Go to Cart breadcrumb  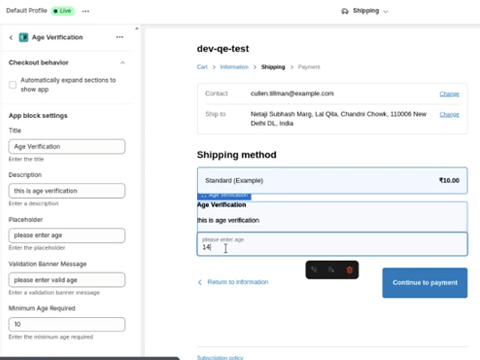[x=202, y=67]
